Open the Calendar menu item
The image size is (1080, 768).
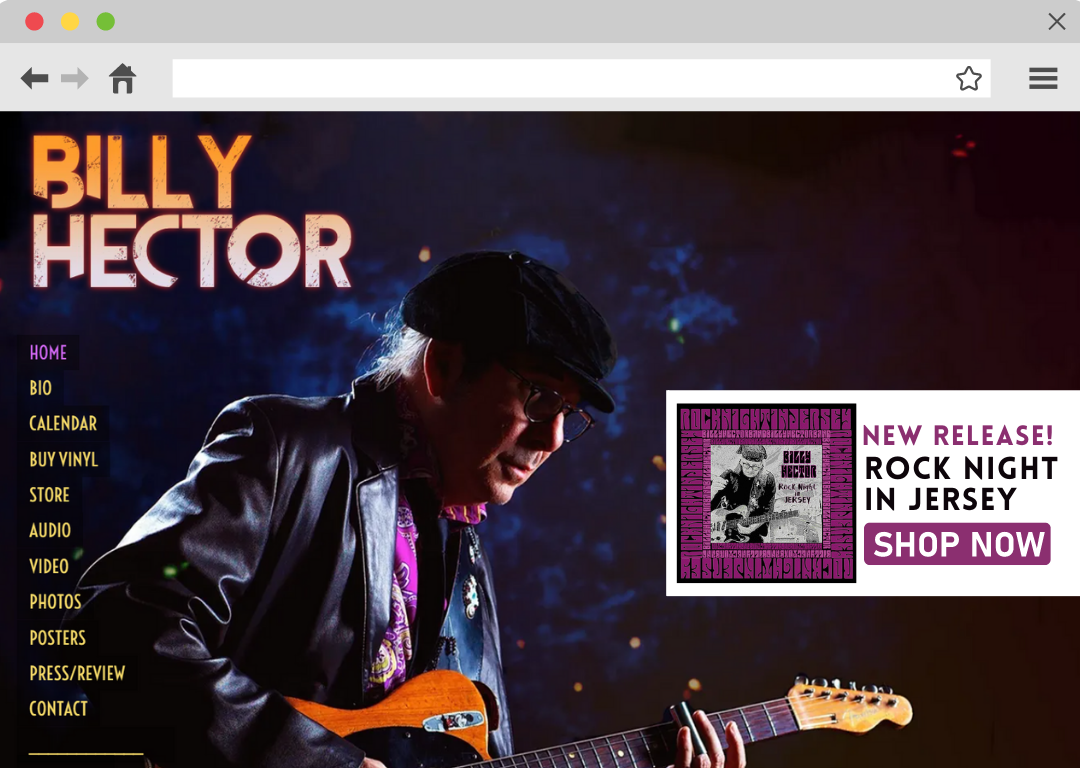(x=63, y=424)
